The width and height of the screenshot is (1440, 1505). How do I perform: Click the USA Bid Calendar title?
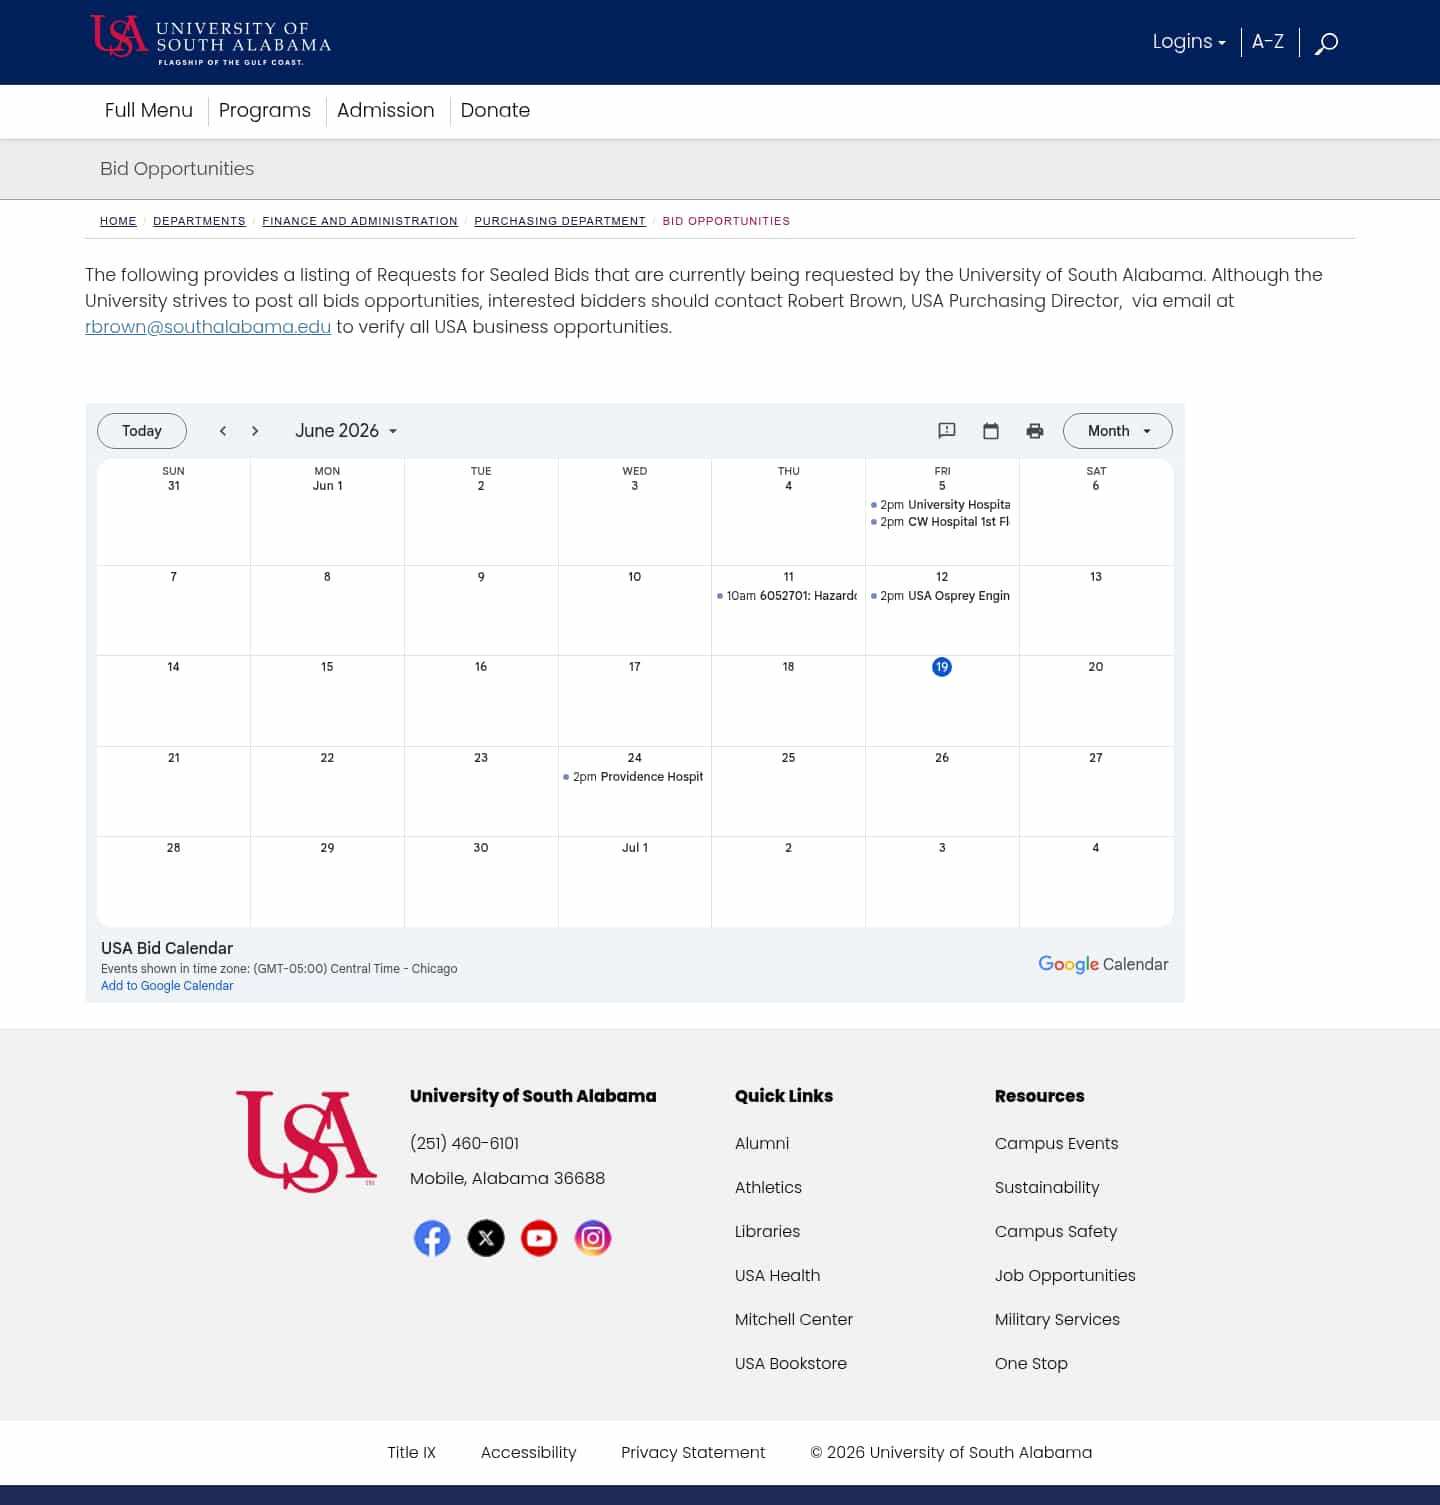click(167, 948)
